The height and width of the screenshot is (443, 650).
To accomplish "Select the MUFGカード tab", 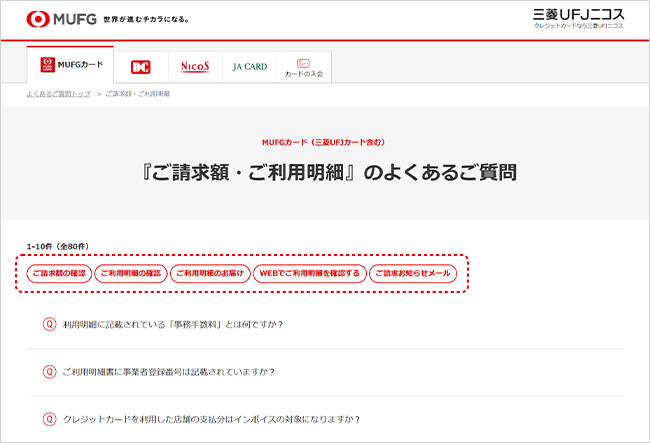I will click(70, 65).
